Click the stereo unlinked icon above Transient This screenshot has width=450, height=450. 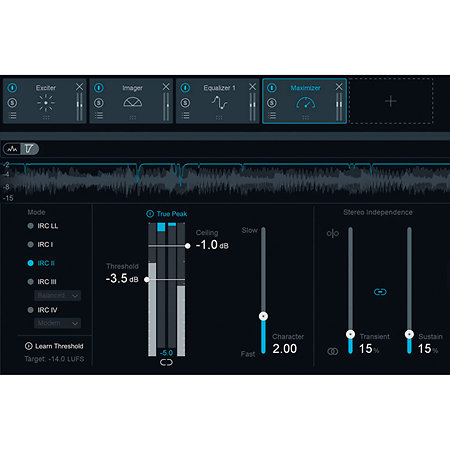point(333,233)
